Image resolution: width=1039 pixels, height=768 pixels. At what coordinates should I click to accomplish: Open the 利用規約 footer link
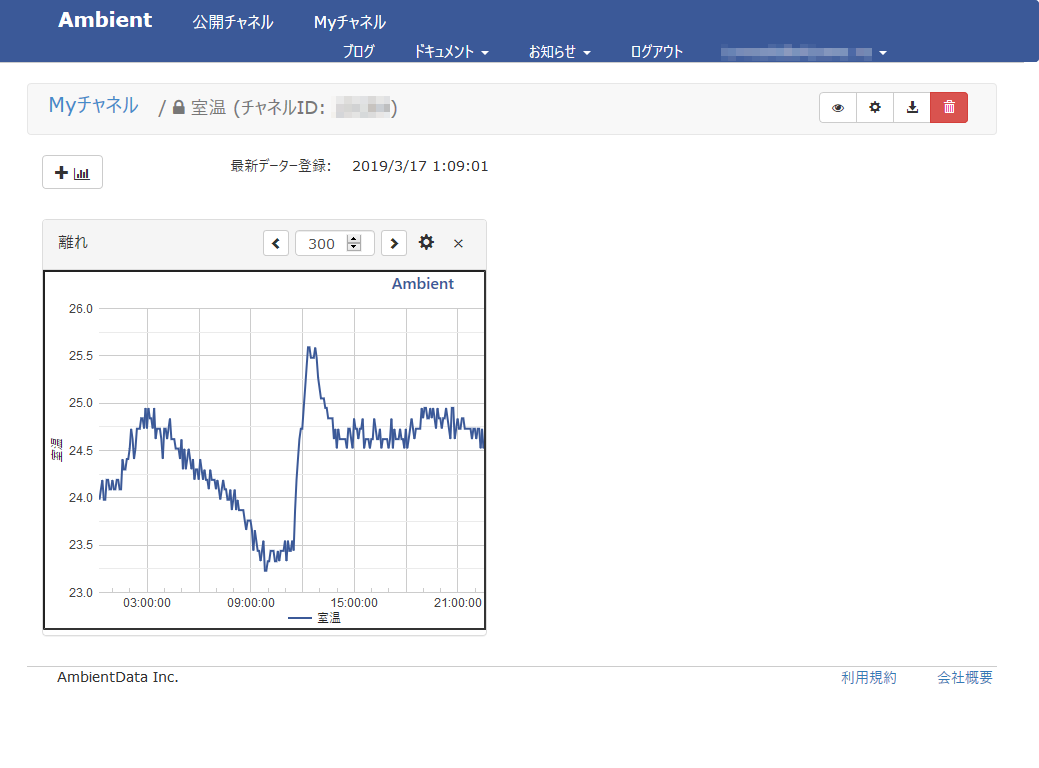869,677
